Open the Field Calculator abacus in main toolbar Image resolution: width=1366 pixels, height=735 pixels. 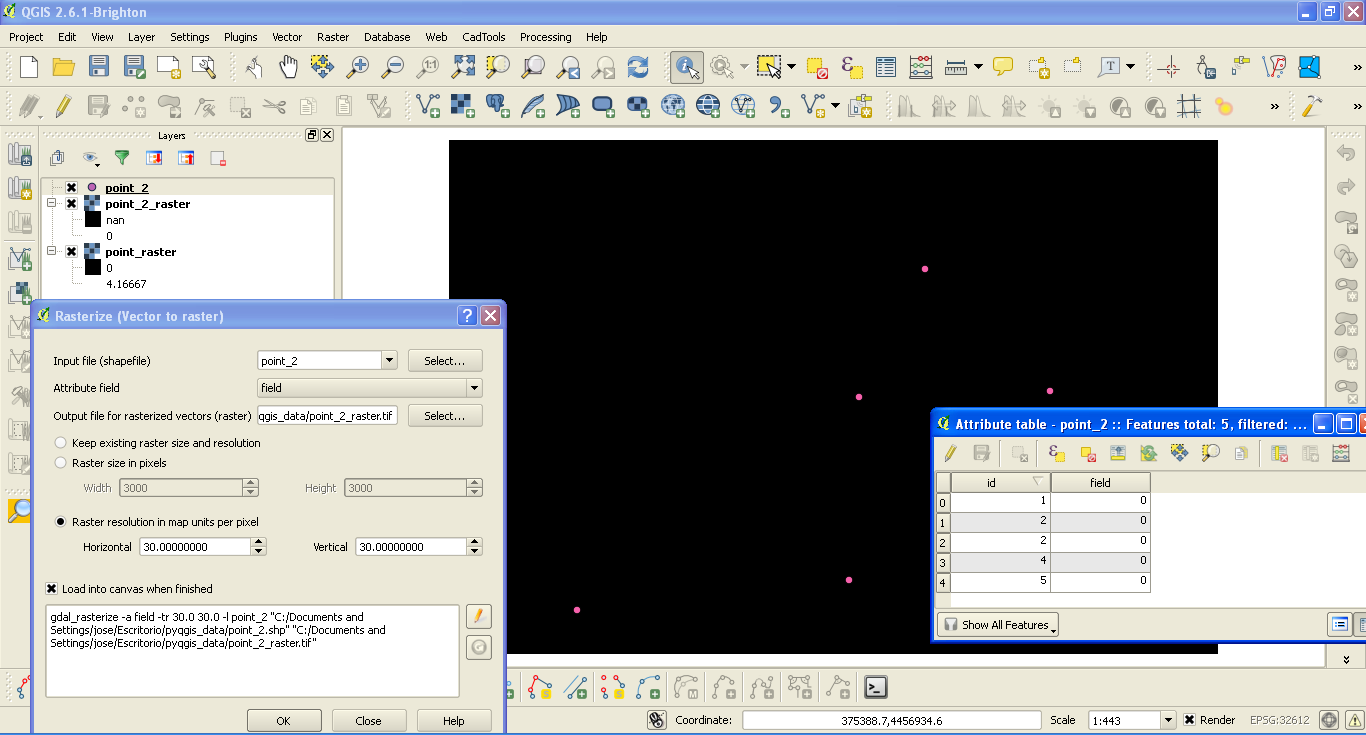[921, 67]
